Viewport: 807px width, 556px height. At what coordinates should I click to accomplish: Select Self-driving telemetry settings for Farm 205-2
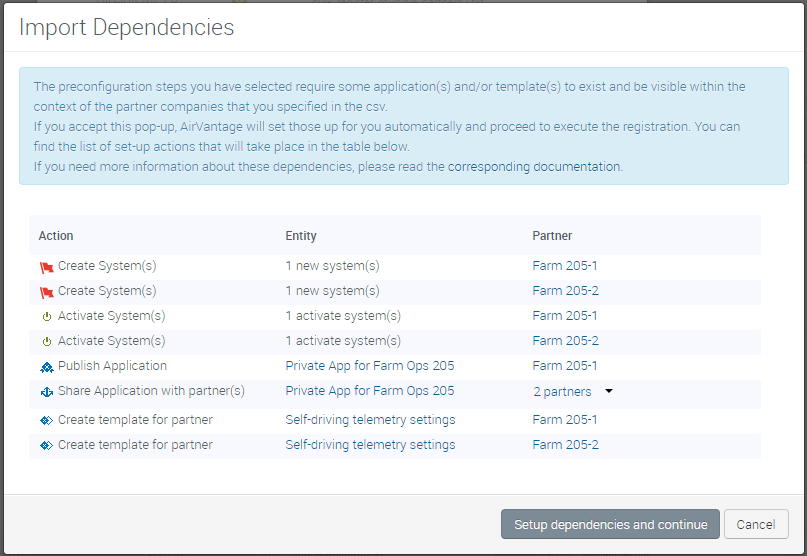pyautogui.click(x=370, y=444)
